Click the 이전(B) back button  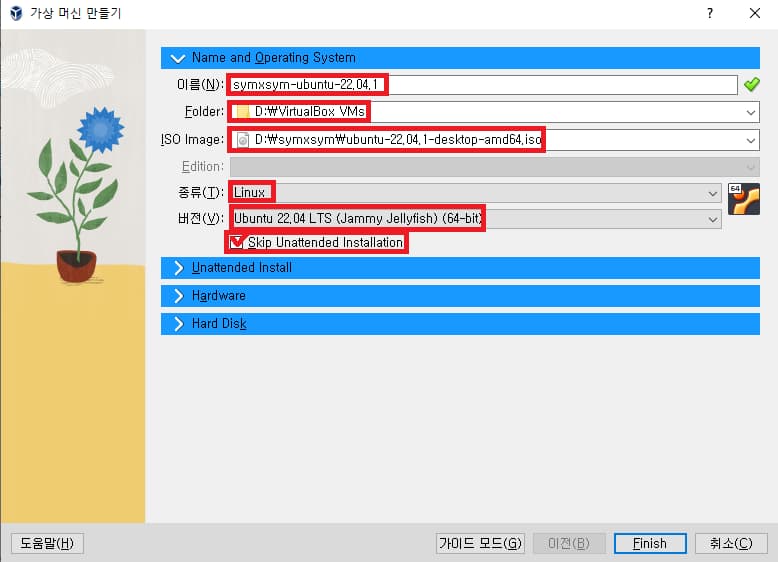569,544
